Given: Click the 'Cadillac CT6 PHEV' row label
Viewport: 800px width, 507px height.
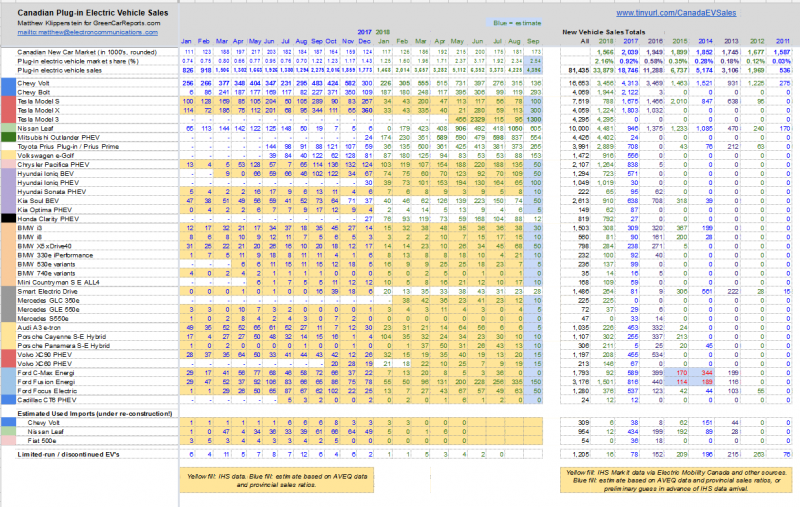Looking at the screenshot, I should (47, 400).
